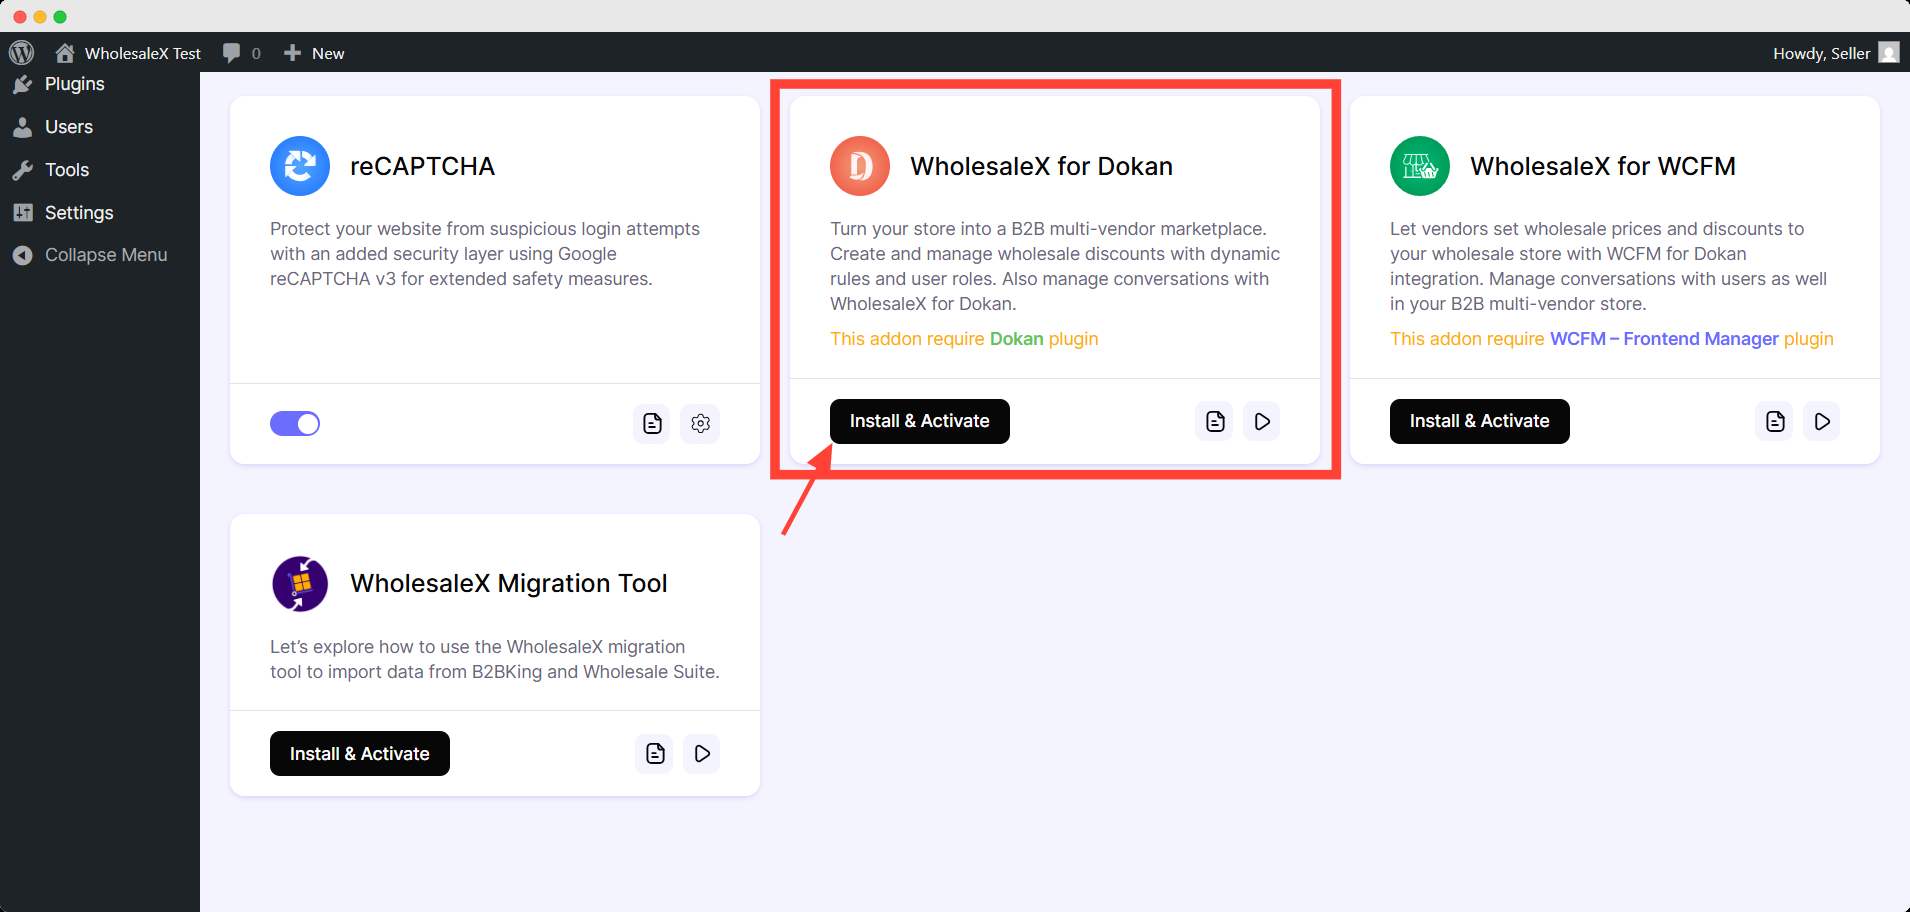Click the WholesaleX for WCFM title
Viewport: 1910px width, 912px height.
1603,166
